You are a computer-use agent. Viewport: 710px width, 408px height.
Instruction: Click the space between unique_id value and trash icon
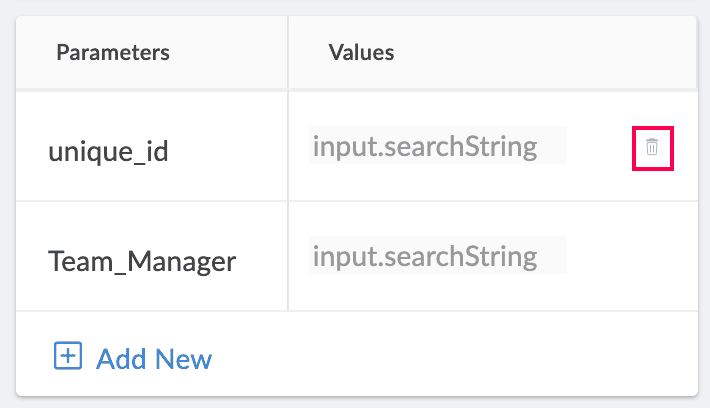point(600,148)
